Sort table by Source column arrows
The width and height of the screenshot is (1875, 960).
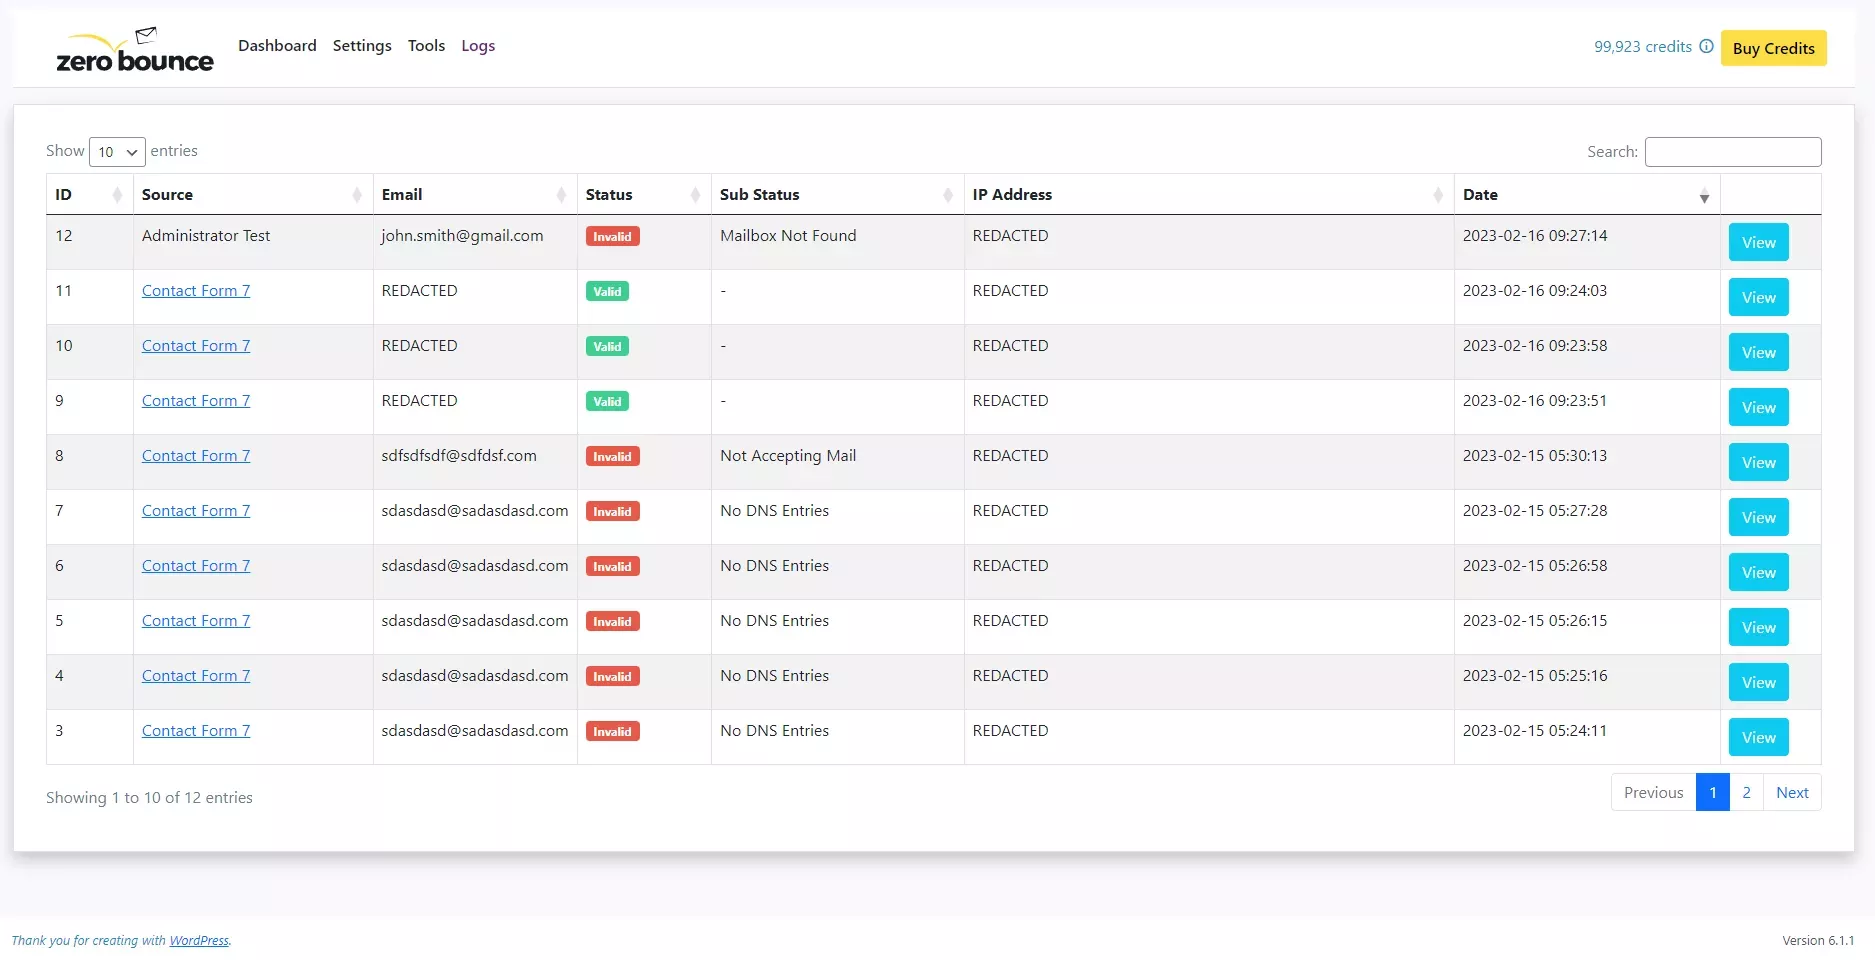tap(357, 195)
